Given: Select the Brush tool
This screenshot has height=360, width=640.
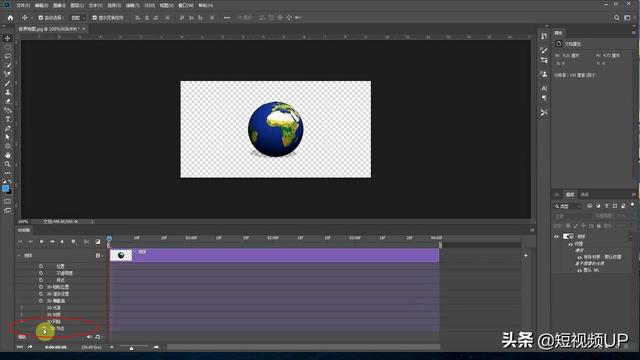Looking at the screenshot, I should (7, 83).
